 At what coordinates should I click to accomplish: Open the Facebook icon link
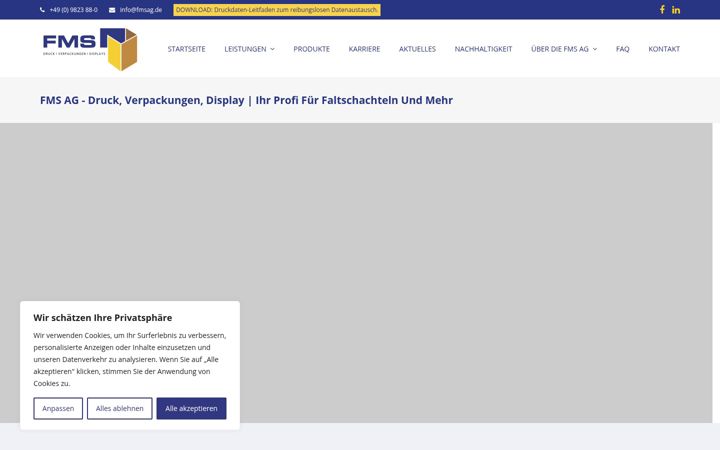point(662,10)
